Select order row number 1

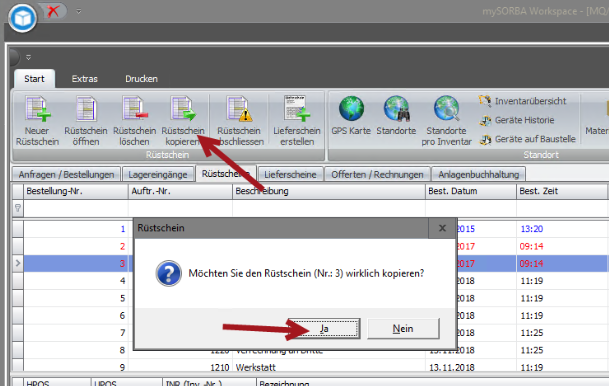pos(76,229)
